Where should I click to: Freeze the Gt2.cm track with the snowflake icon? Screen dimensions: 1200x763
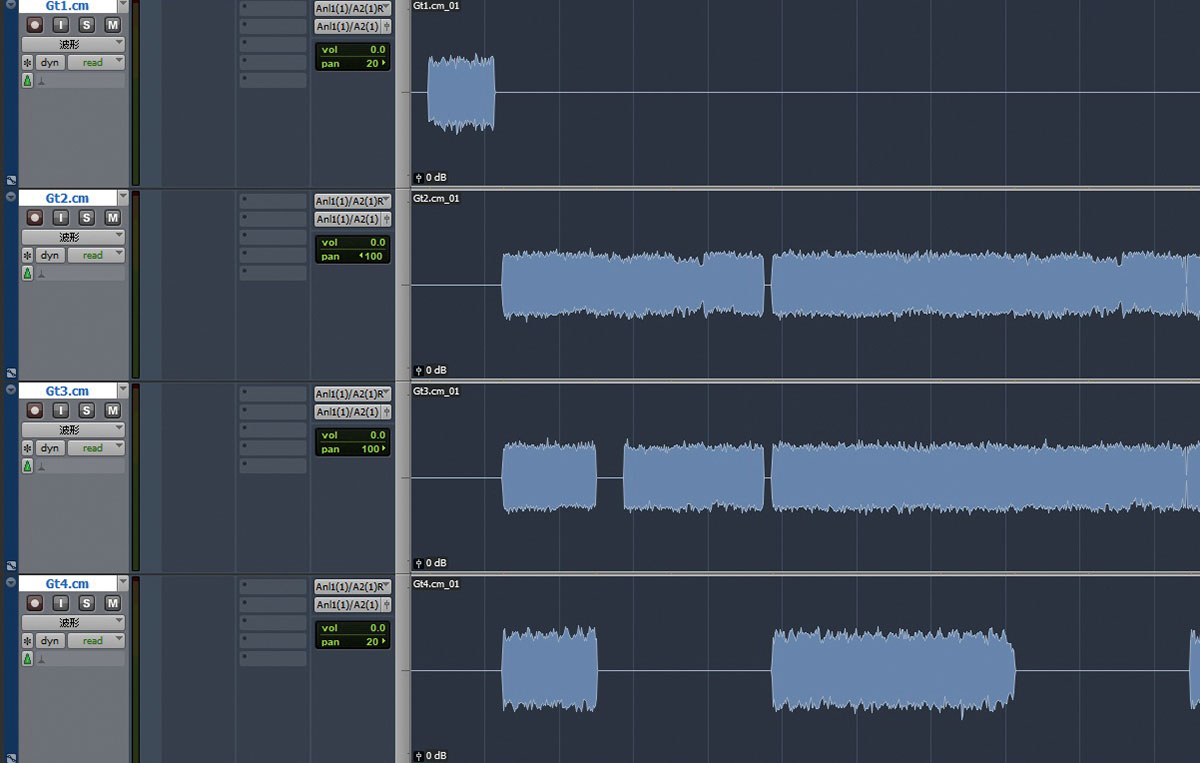28,255
